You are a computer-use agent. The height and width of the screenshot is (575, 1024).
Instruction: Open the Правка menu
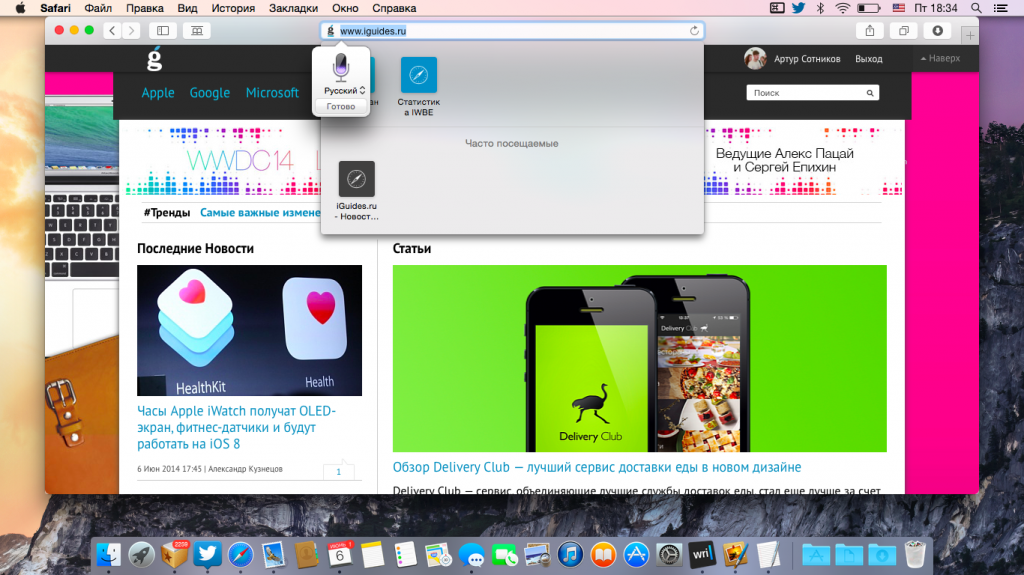pyautogui.click(x=144, y=8)
